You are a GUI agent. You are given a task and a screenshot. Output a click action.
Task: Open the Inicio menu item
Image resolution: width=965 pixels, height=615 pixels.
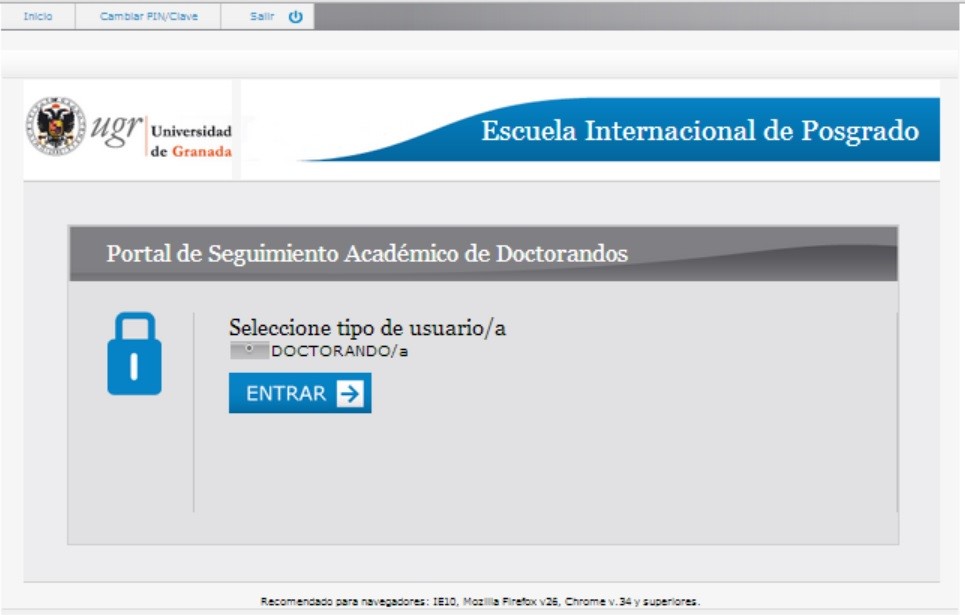click(x=38, y=16)
